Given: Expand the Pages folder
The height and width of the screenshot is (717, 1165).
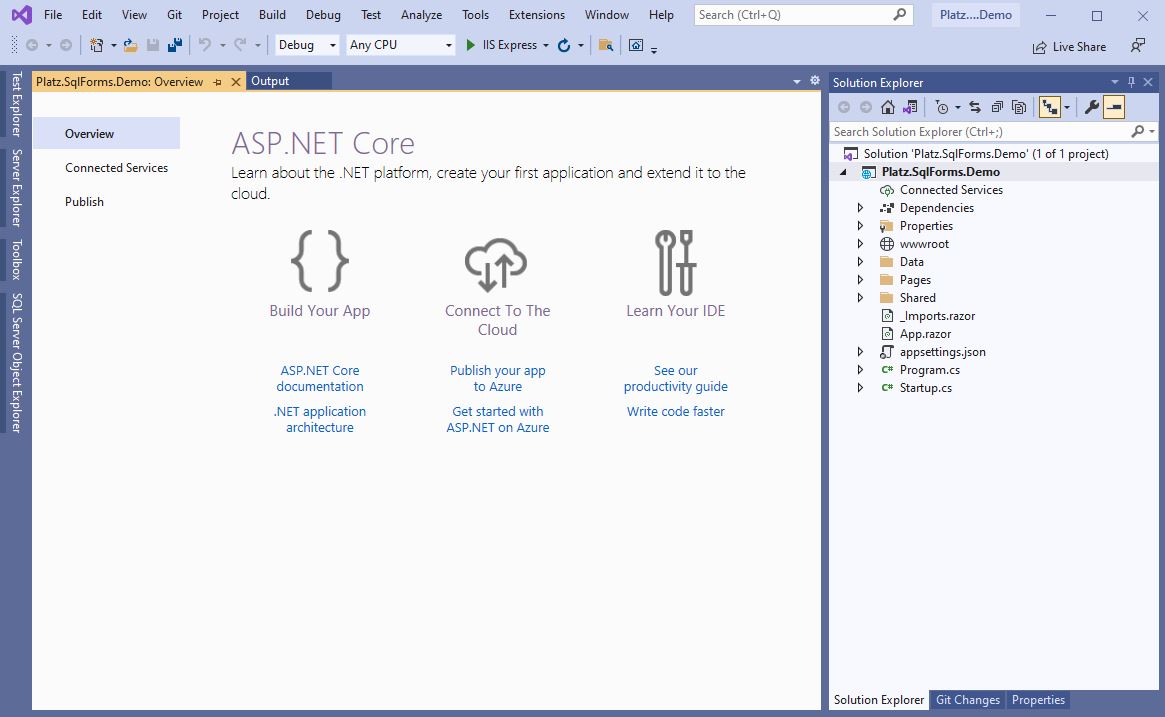Looking at the screenshot, I should (x=860, y=280).
